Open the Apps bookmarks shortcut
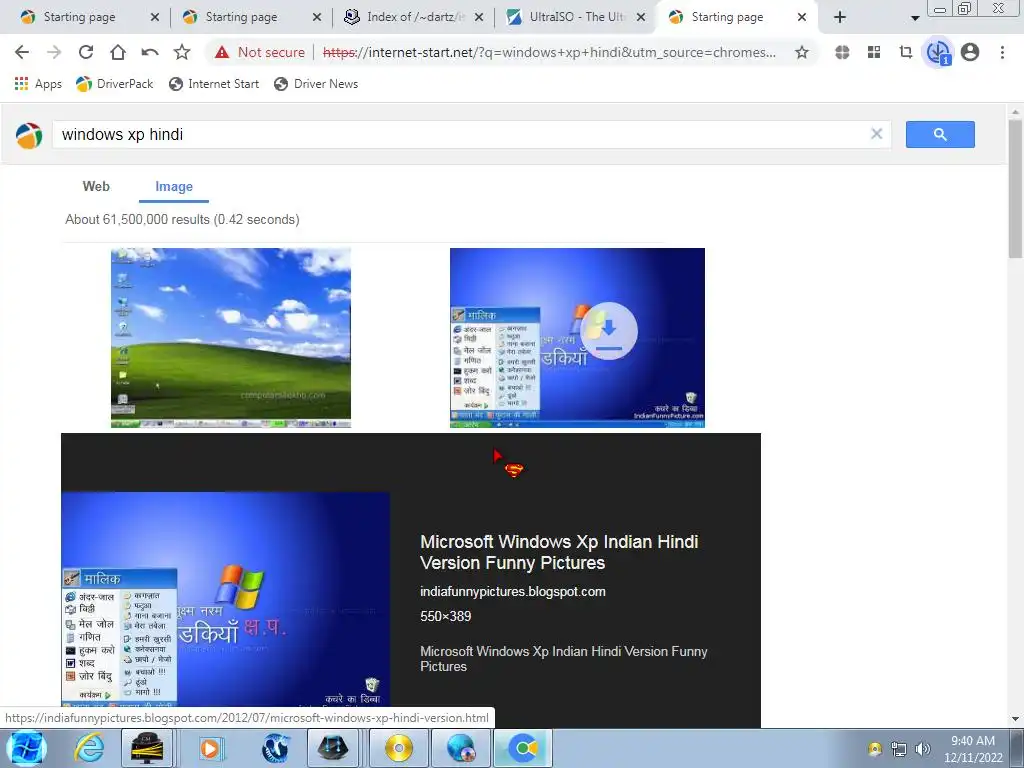The width and height of the screenshot is (1024, 768). pos(38,84)
